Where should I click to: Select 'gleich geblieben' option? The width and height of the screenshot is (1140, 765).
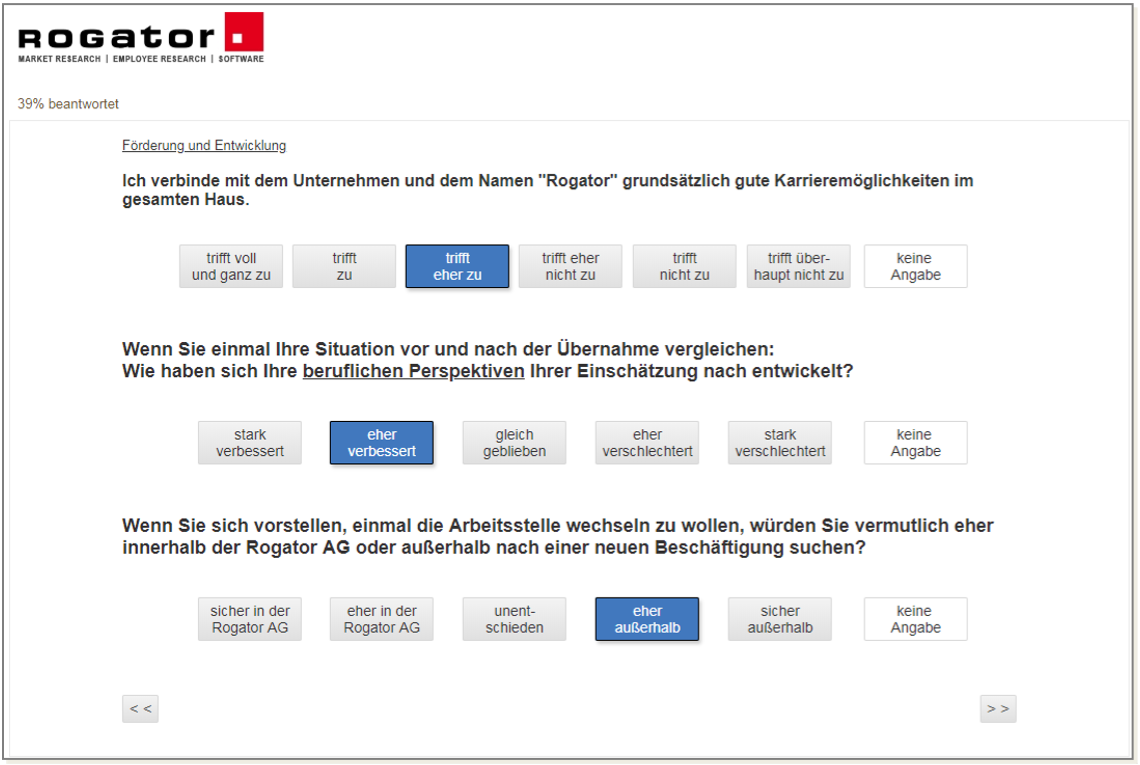tap(514, 443)
